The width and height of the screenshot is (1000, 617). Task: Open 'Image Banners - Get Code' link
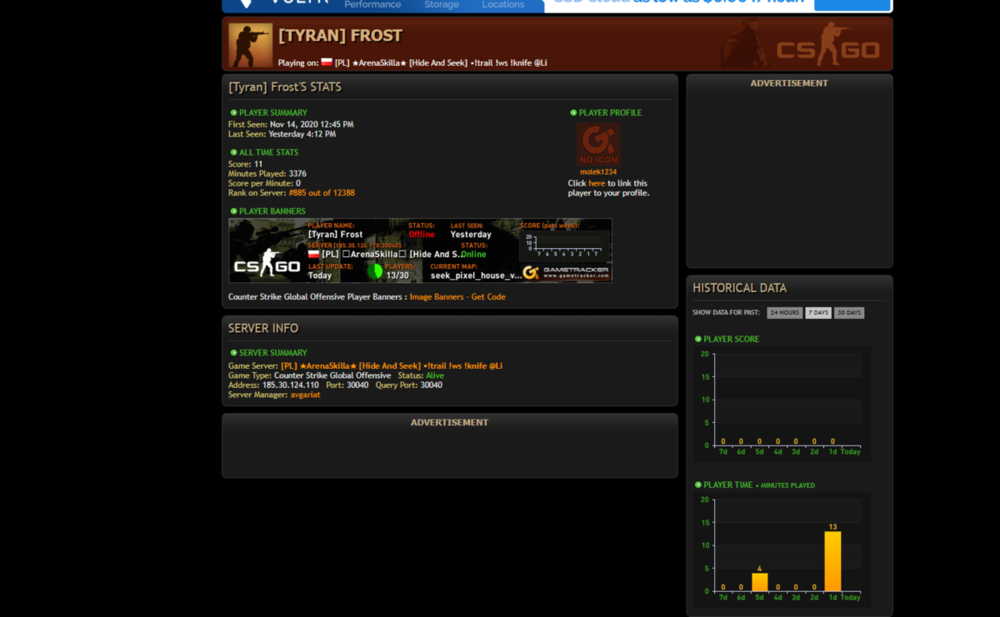(457, 297)
